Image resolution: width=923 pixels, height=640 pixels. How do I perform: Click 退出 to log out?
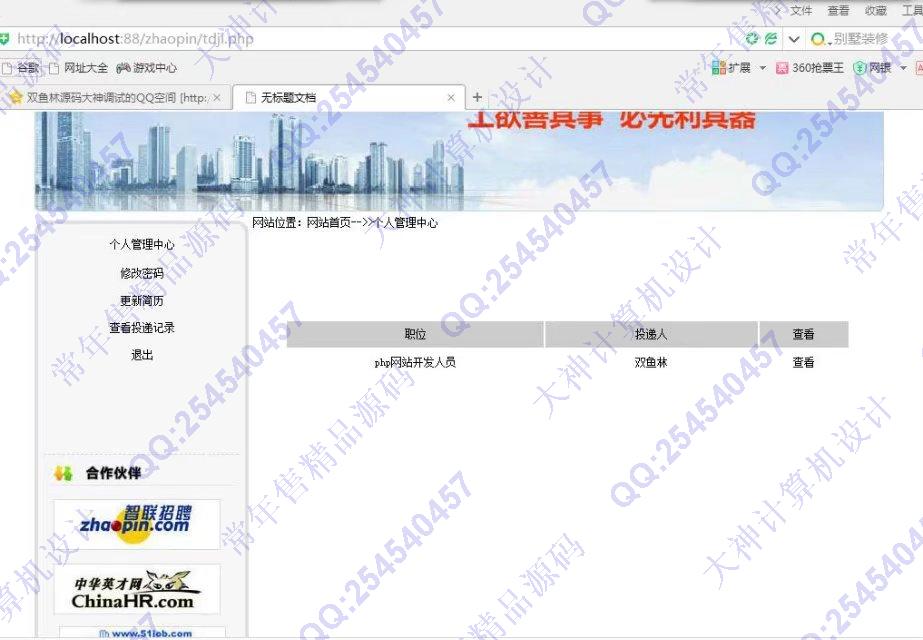142,355
